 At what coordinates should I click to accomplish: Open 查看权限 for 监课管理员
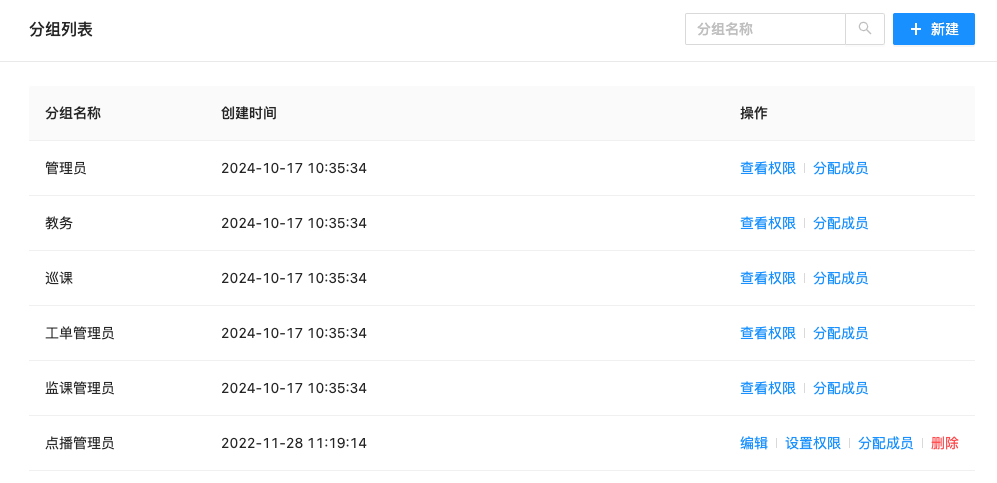[768, 388]
